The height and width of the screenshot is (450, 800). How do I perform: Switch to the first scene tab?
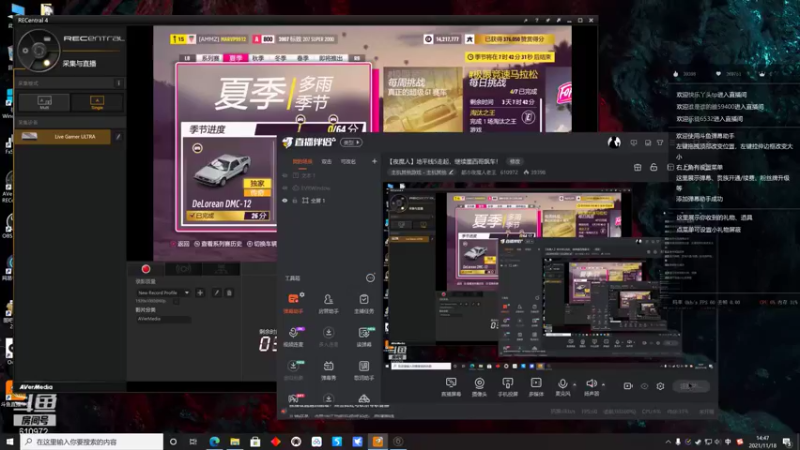pos(302,161)
